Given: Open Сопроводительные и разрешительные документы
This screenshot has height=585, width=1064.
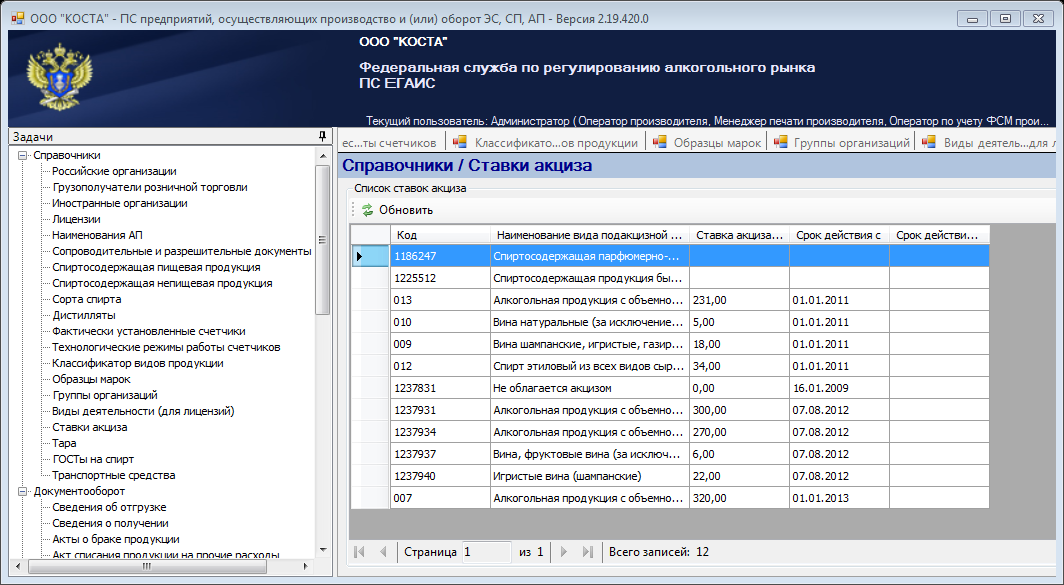Looking at the screenshot, I should (182, 251).
